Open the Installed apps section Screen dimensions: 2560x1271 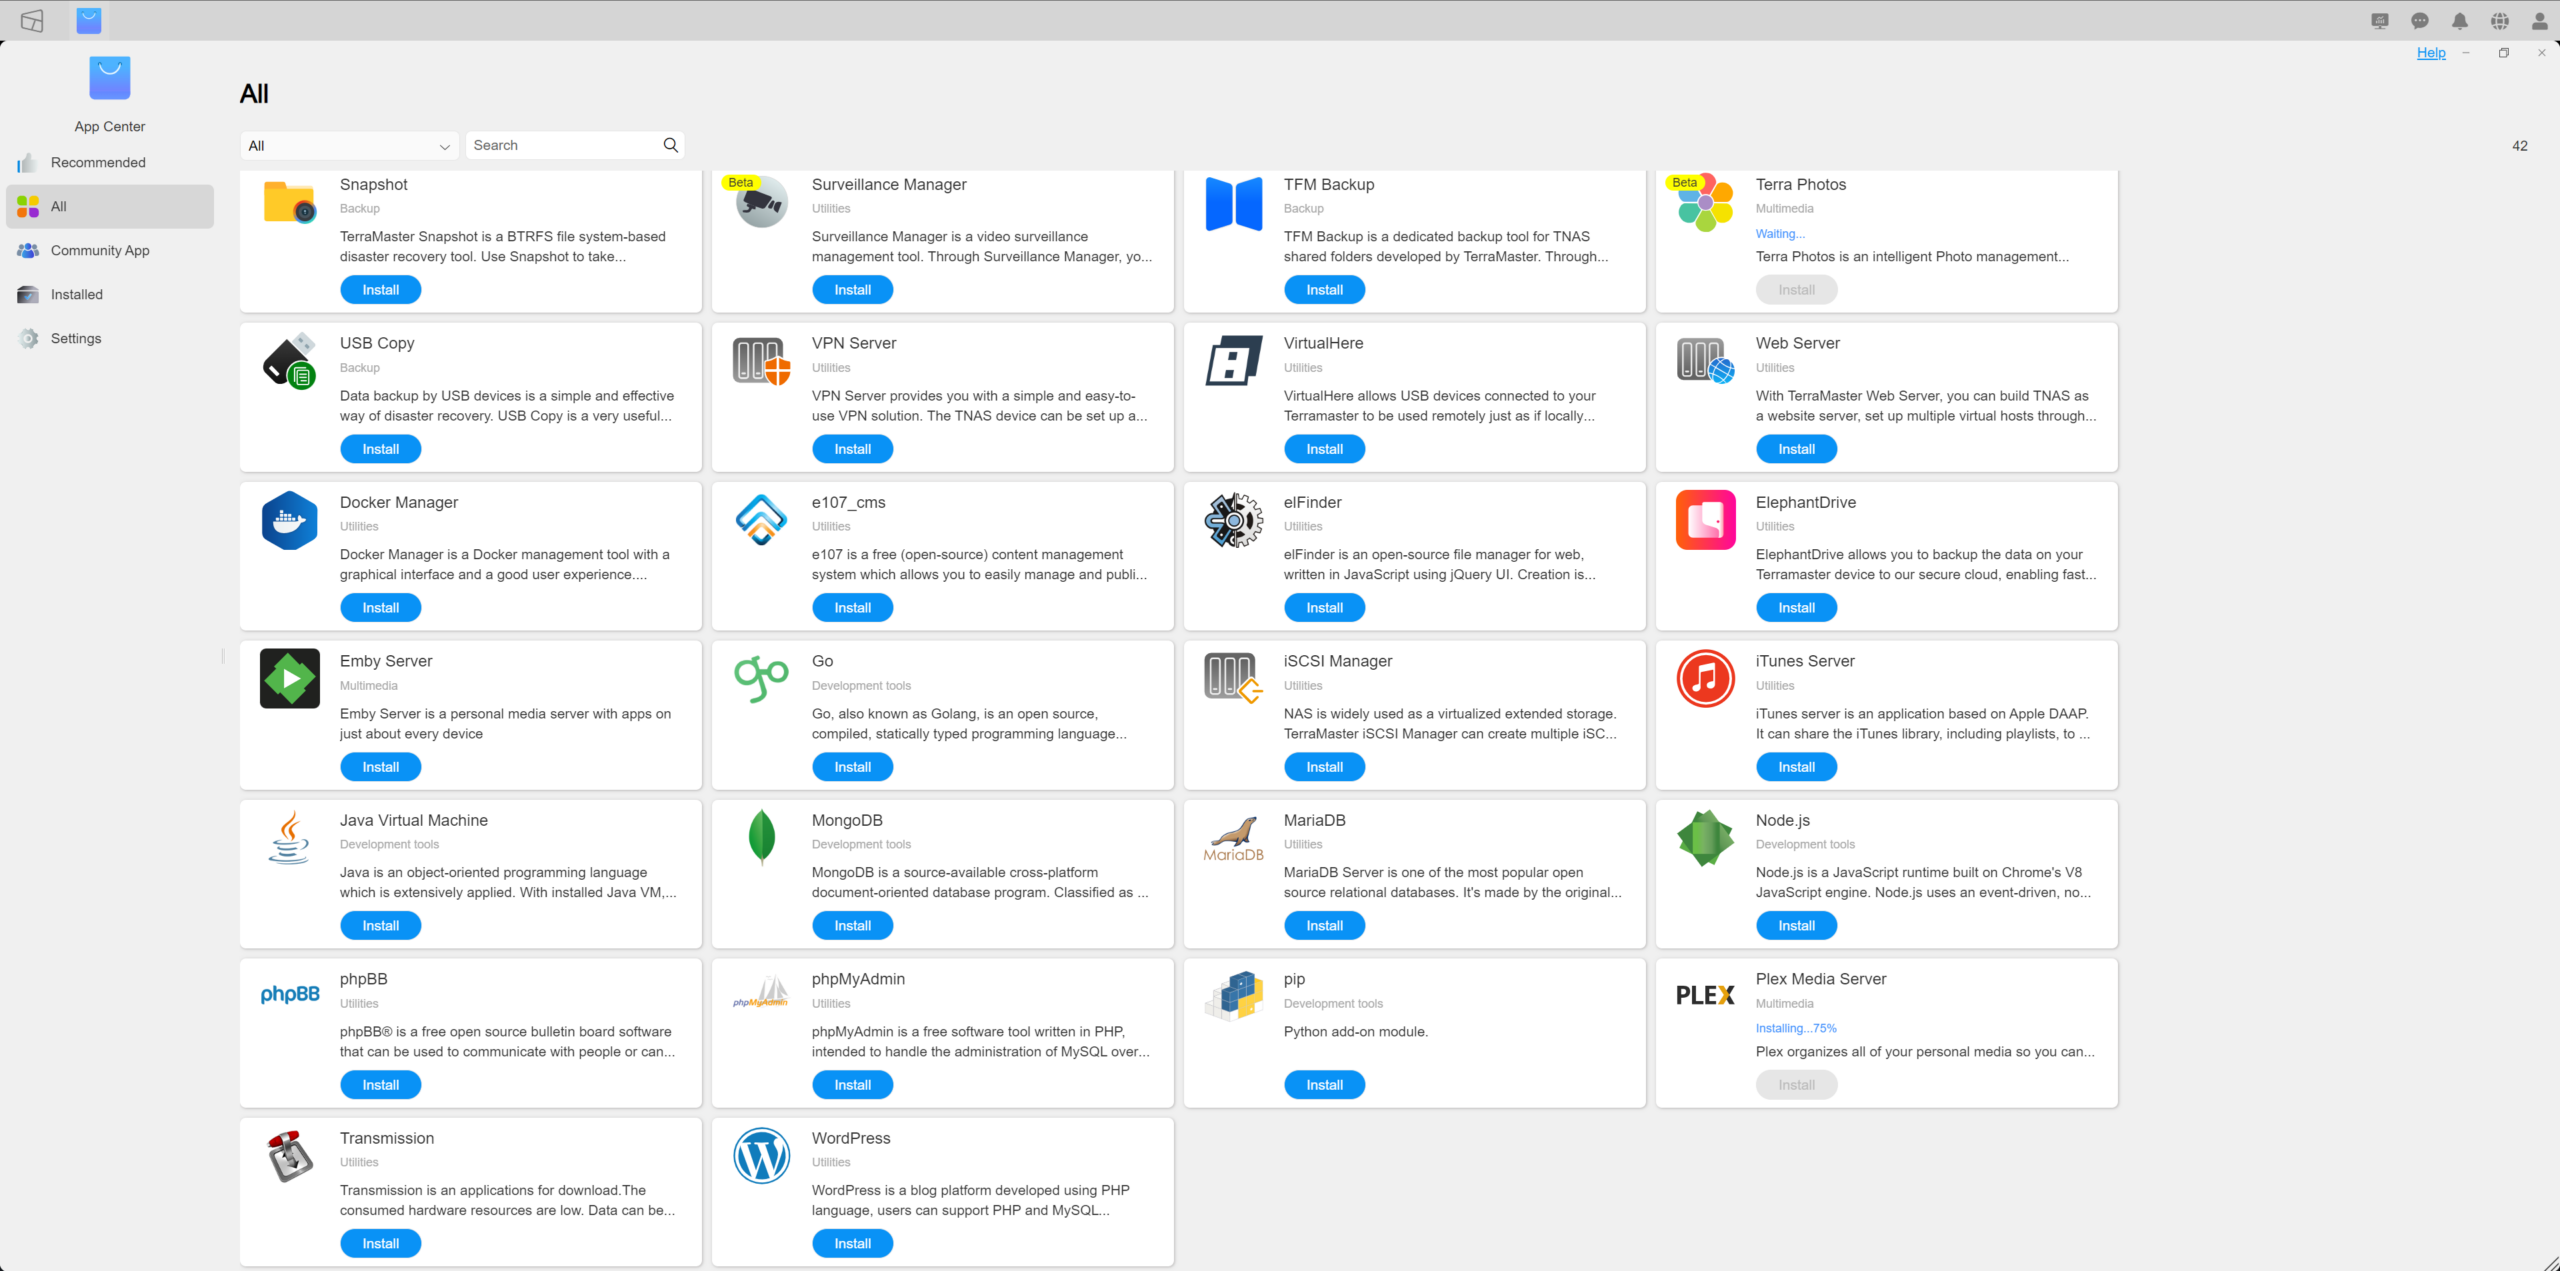click(x=77, y=295)
